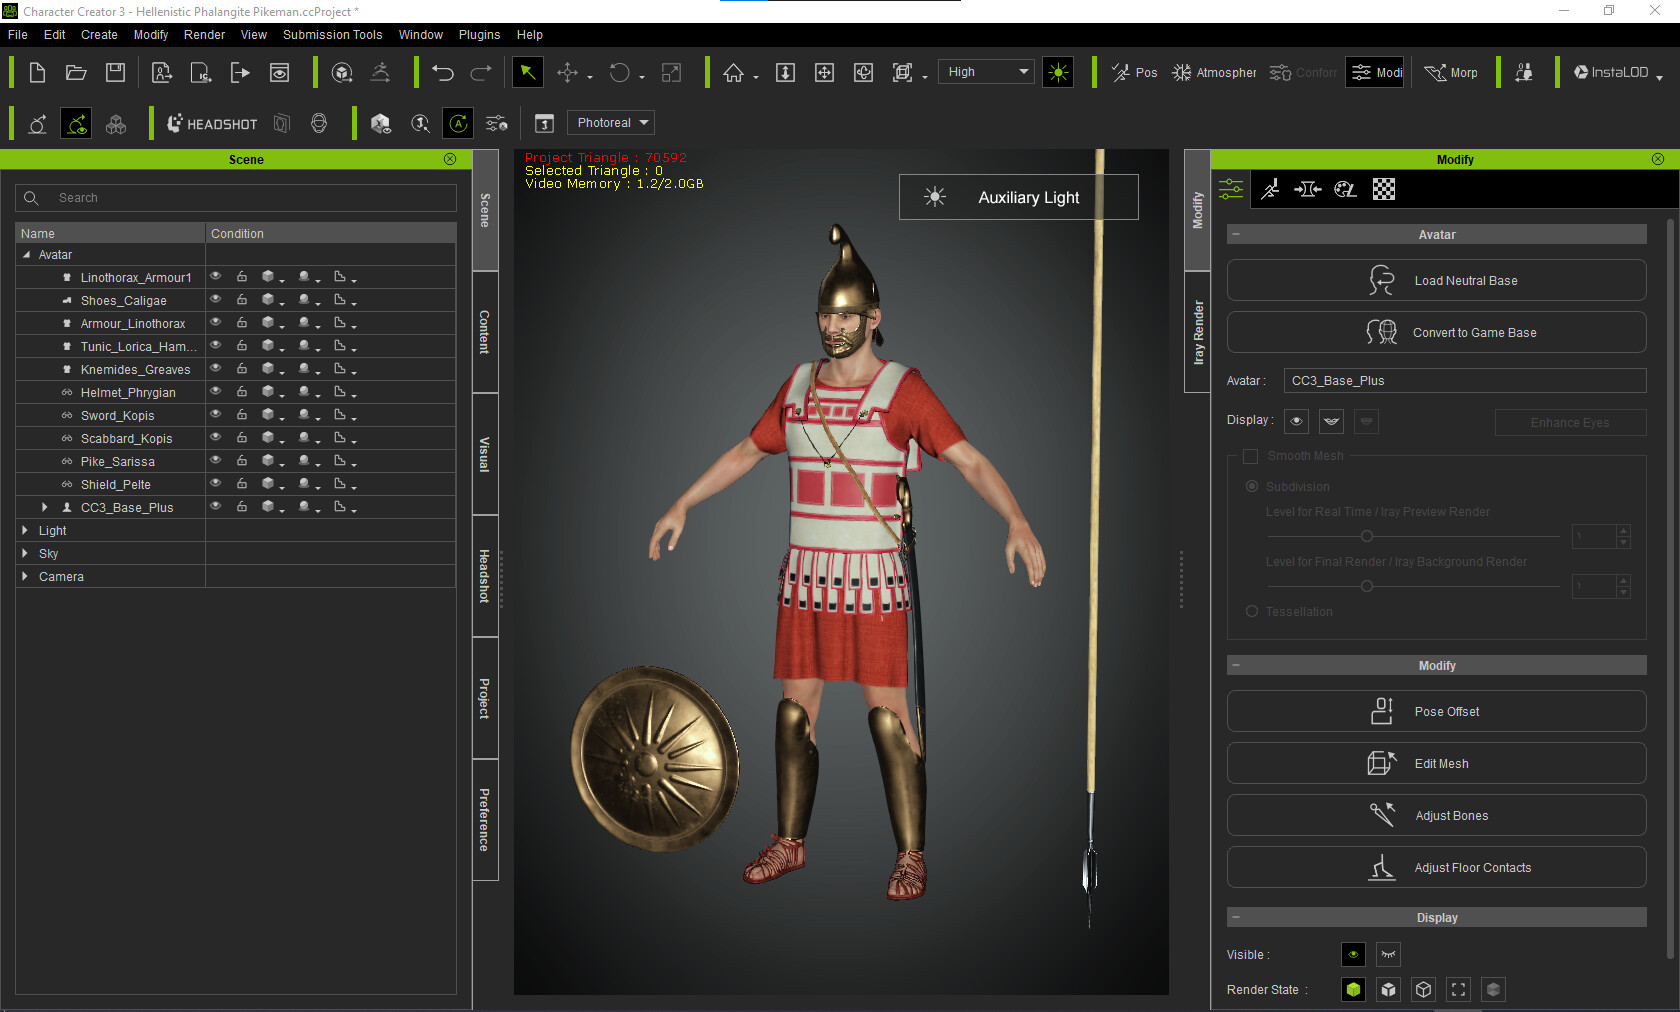Viewport: 1680px width, 1012px height.
Task: Toggle the lock on Sword_Kopis
Action: [241, 415]
